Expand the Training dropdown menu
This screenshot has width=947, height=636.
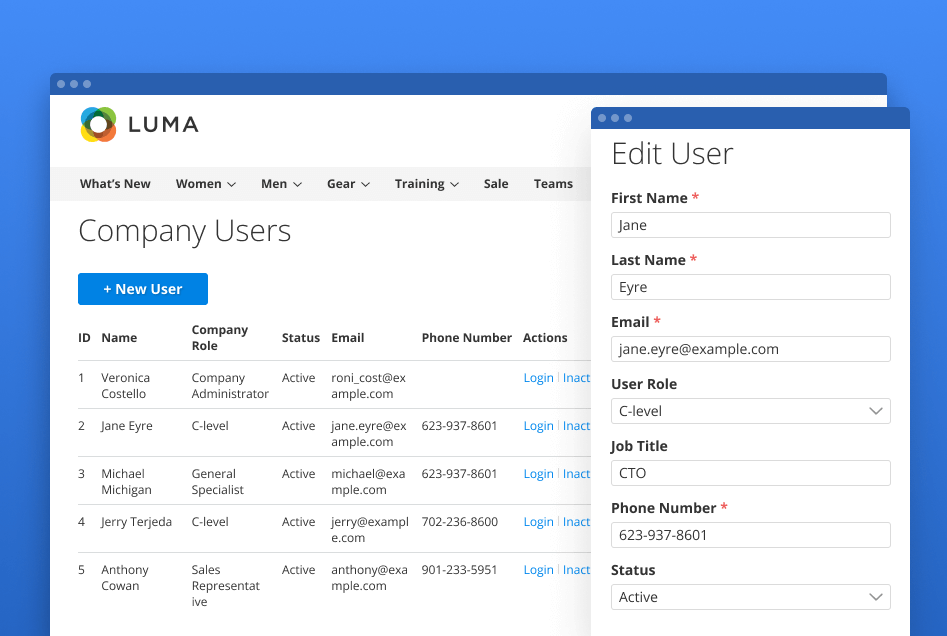coord(427,184)
